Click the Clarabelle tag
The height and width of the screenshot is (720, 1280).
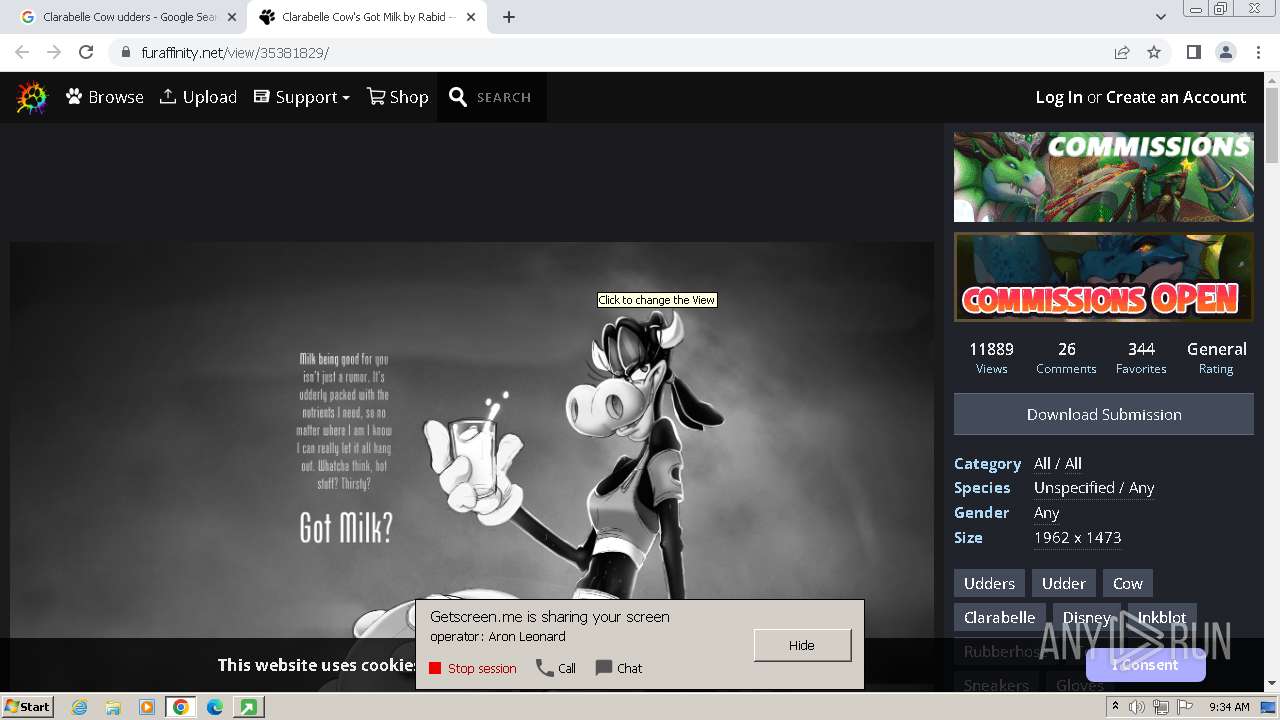pos(1000,617)
